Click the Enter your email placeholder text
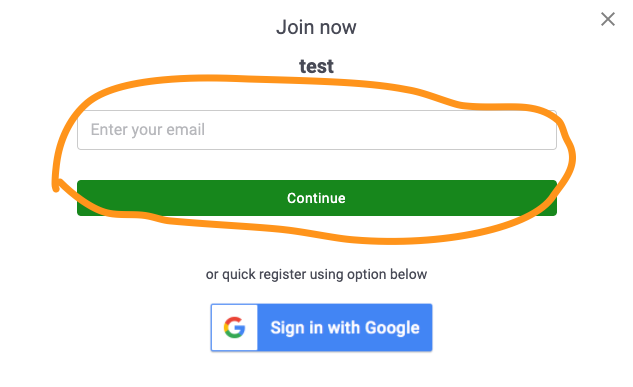633x387 pixels. (148, 130)
